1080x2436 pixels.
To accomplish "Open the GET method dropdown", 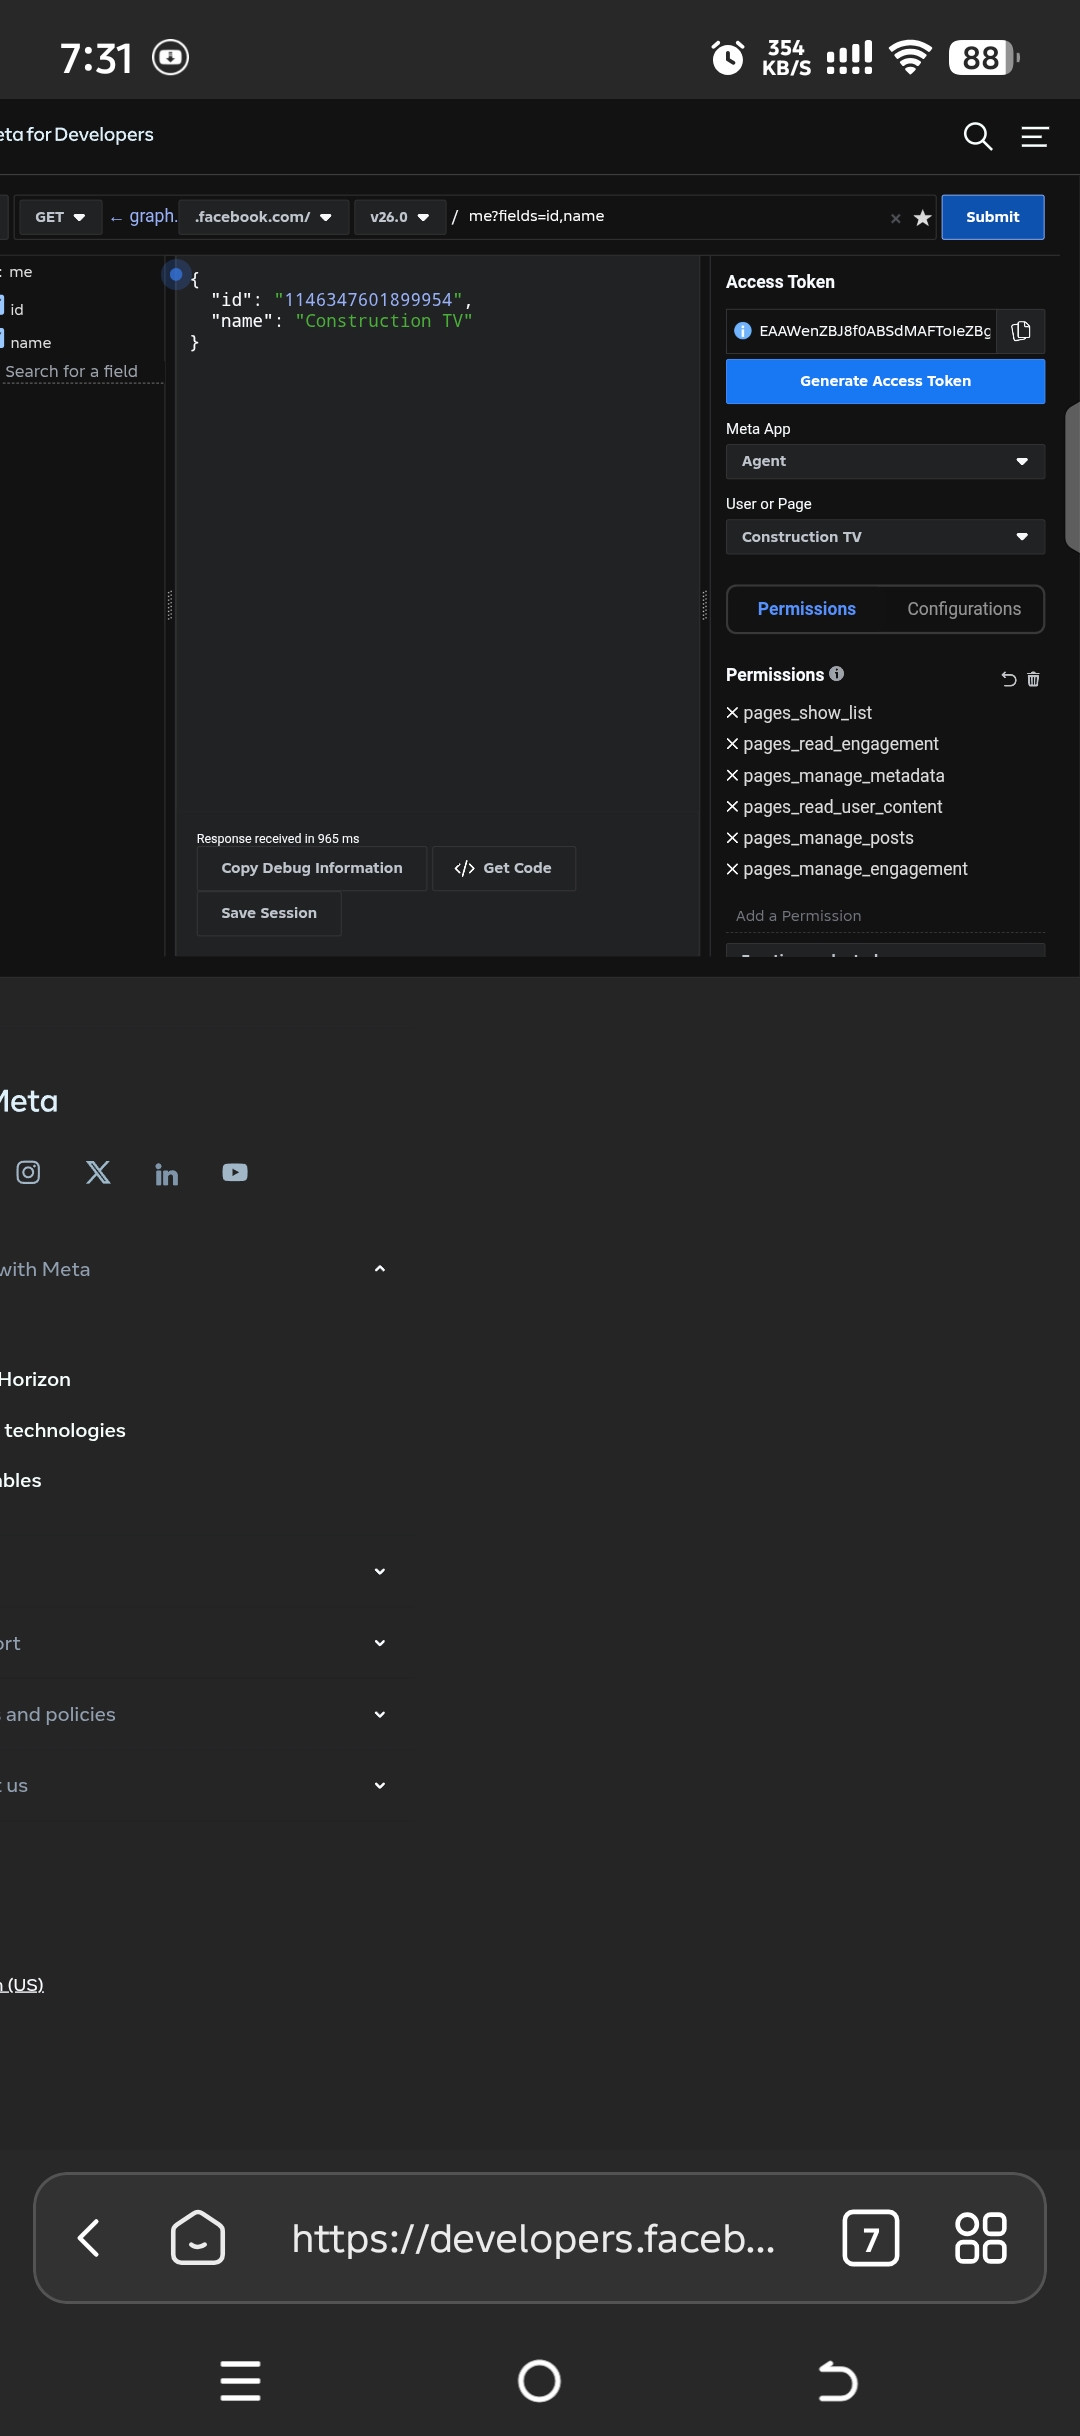I will pyautogui.click(x=60, y=217).
